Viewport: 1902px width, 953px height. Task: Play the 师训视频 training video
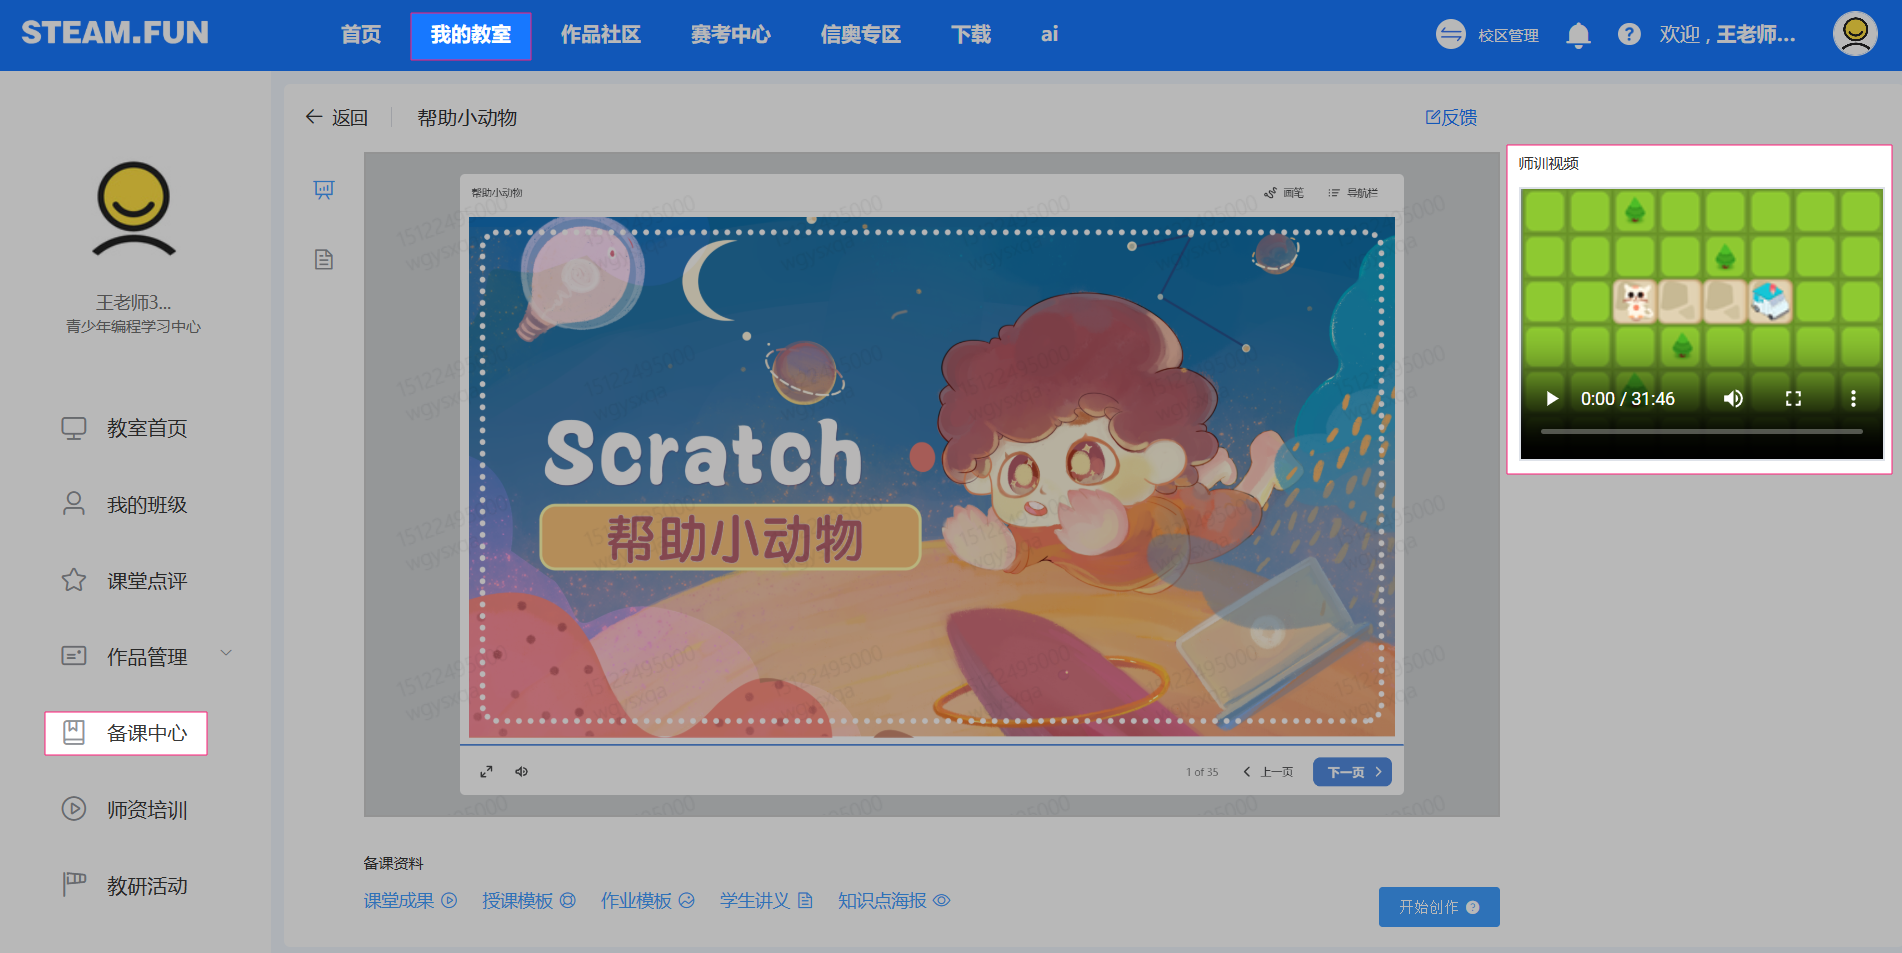[1552, 399]
